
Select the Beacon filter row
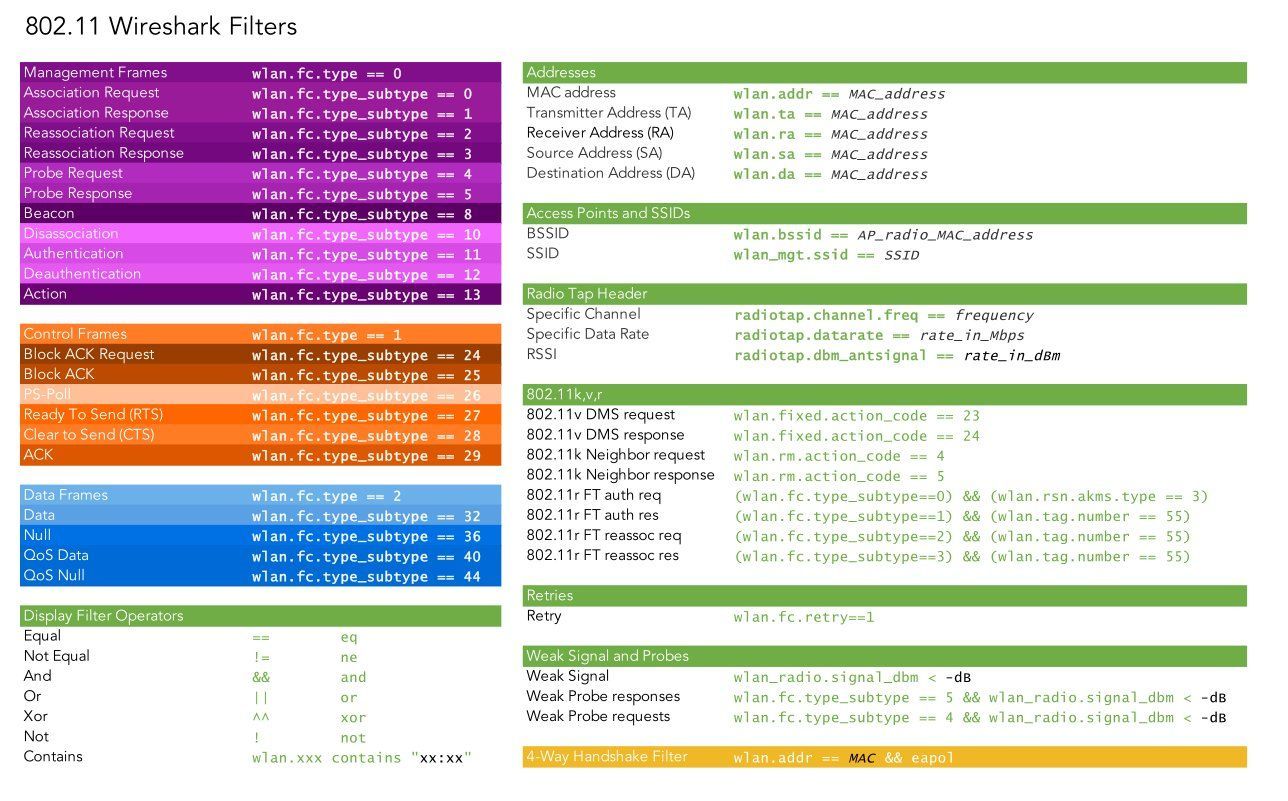pyautogui.click(x=260, y=214)
